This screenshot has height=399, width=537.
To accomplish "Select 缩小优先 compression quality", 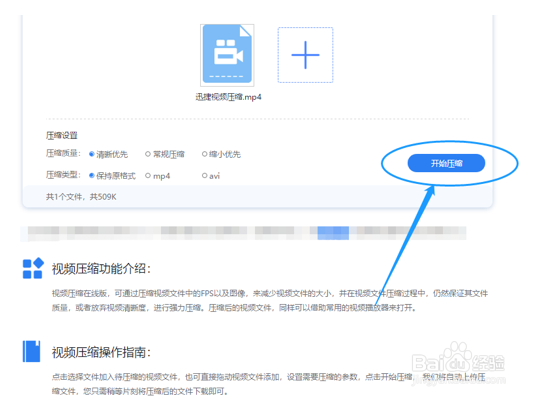I will [221, 154].
